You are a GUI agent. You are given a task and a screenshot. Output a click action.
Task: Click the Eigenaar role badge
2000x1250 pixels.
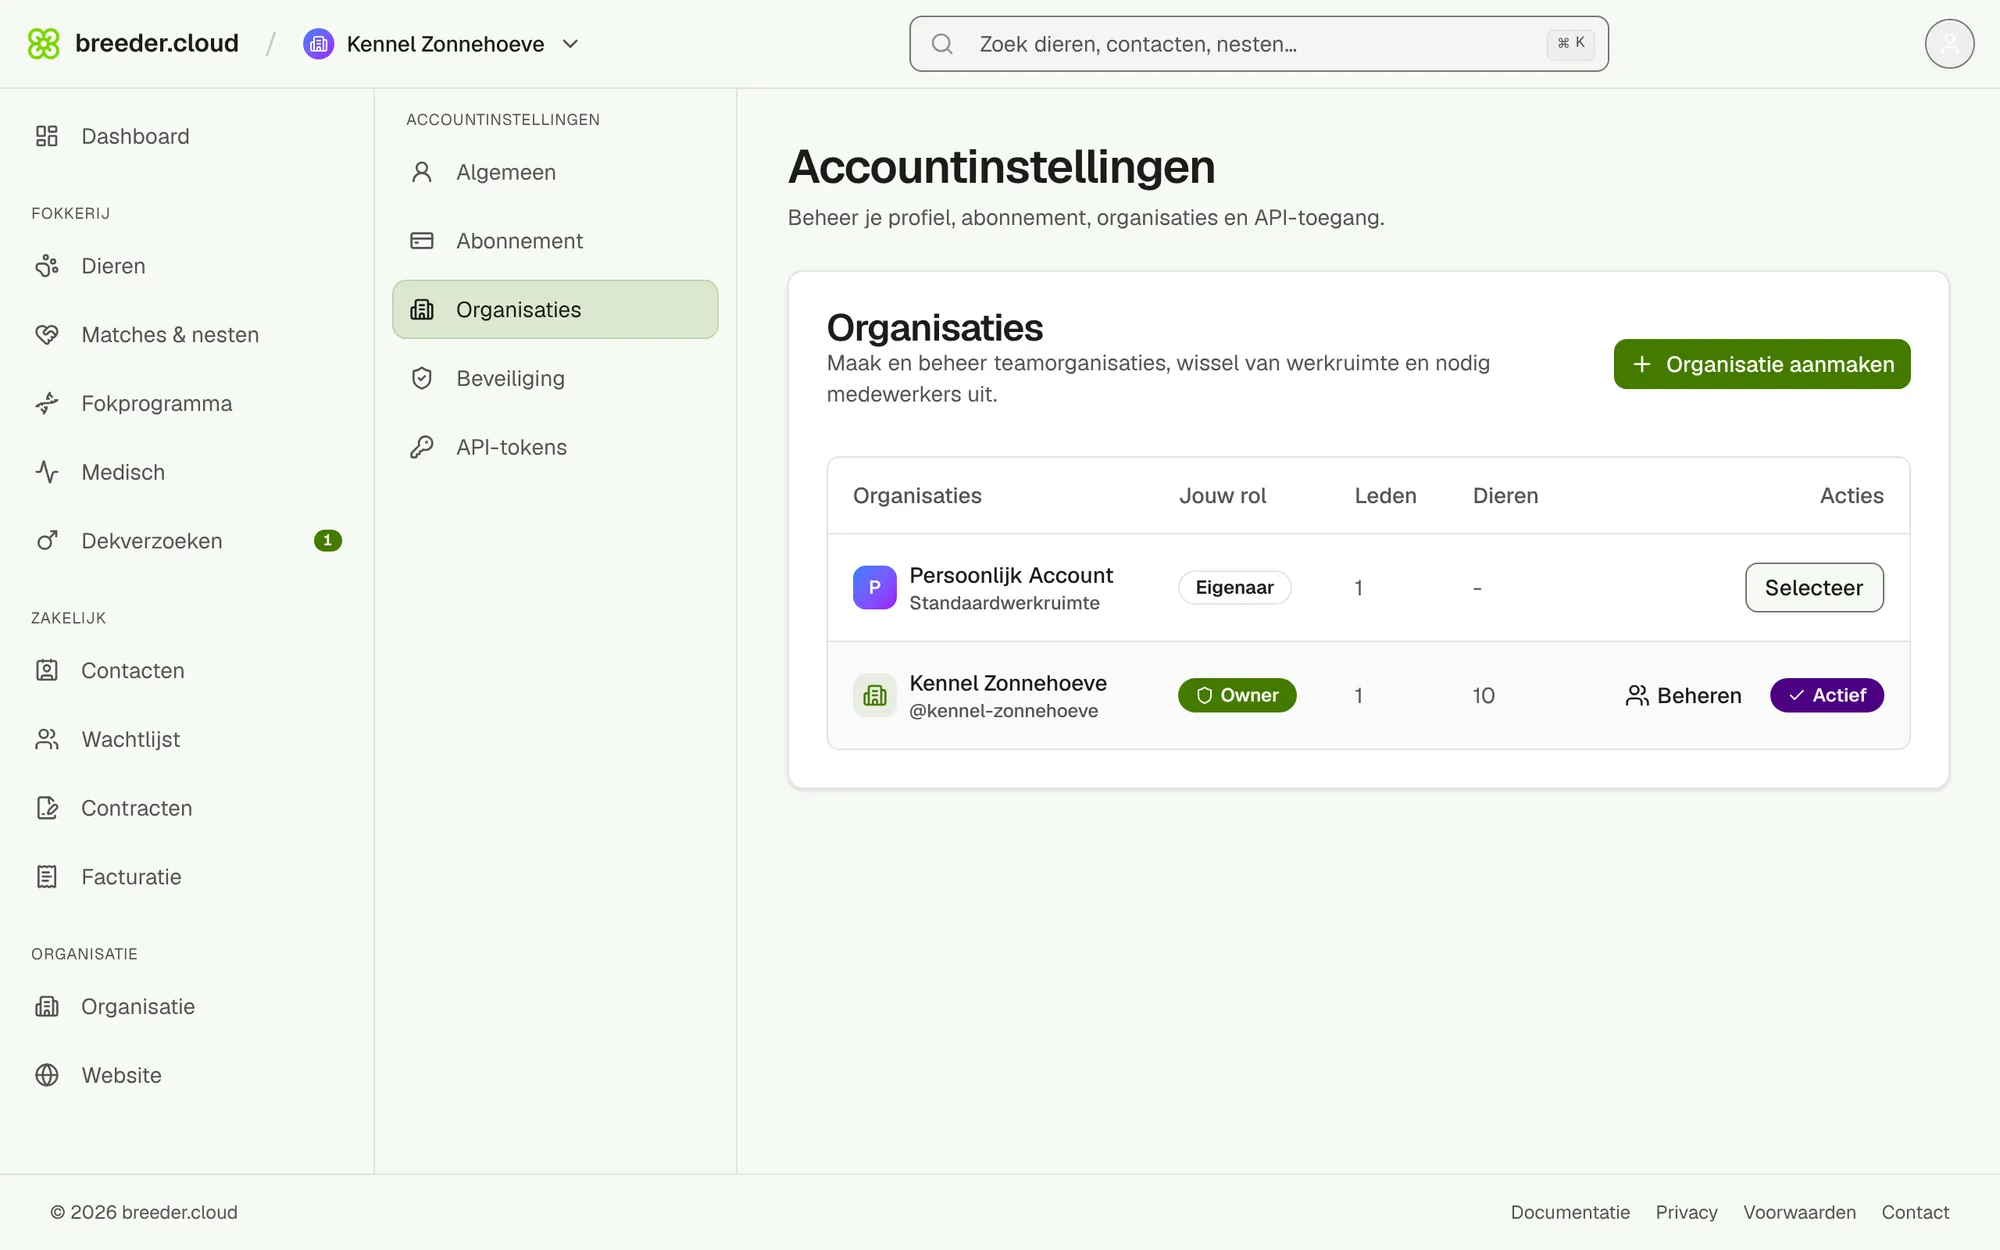coord(1235,588)
